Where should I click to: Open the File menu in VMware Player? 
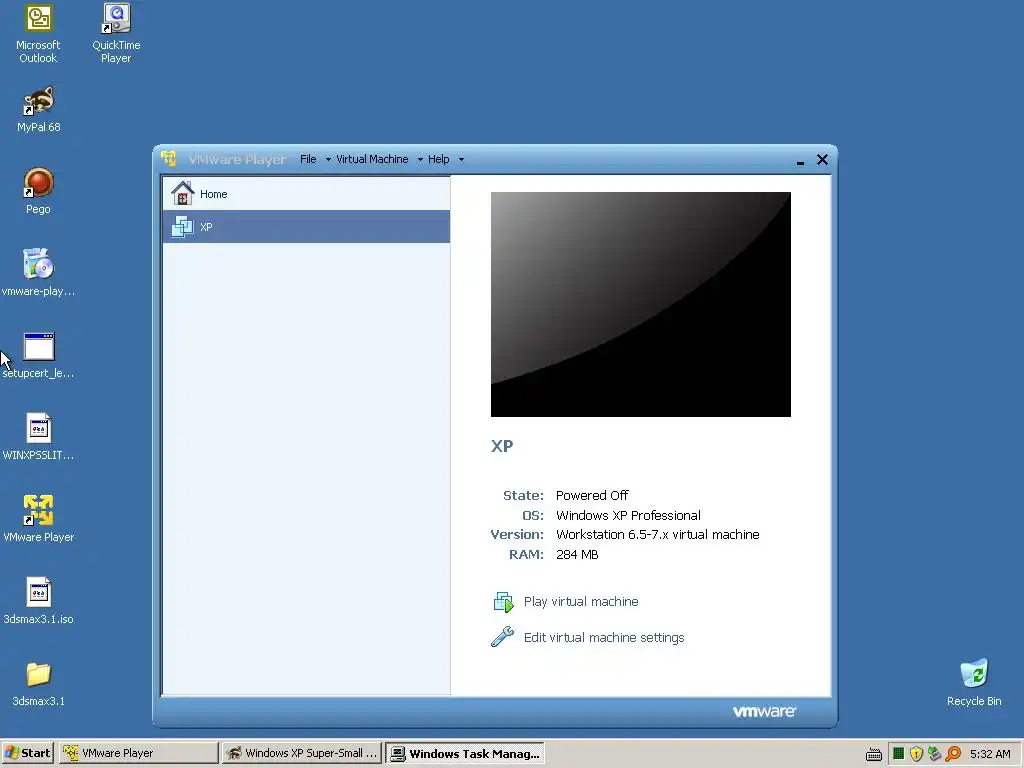[x=308, y=159]
